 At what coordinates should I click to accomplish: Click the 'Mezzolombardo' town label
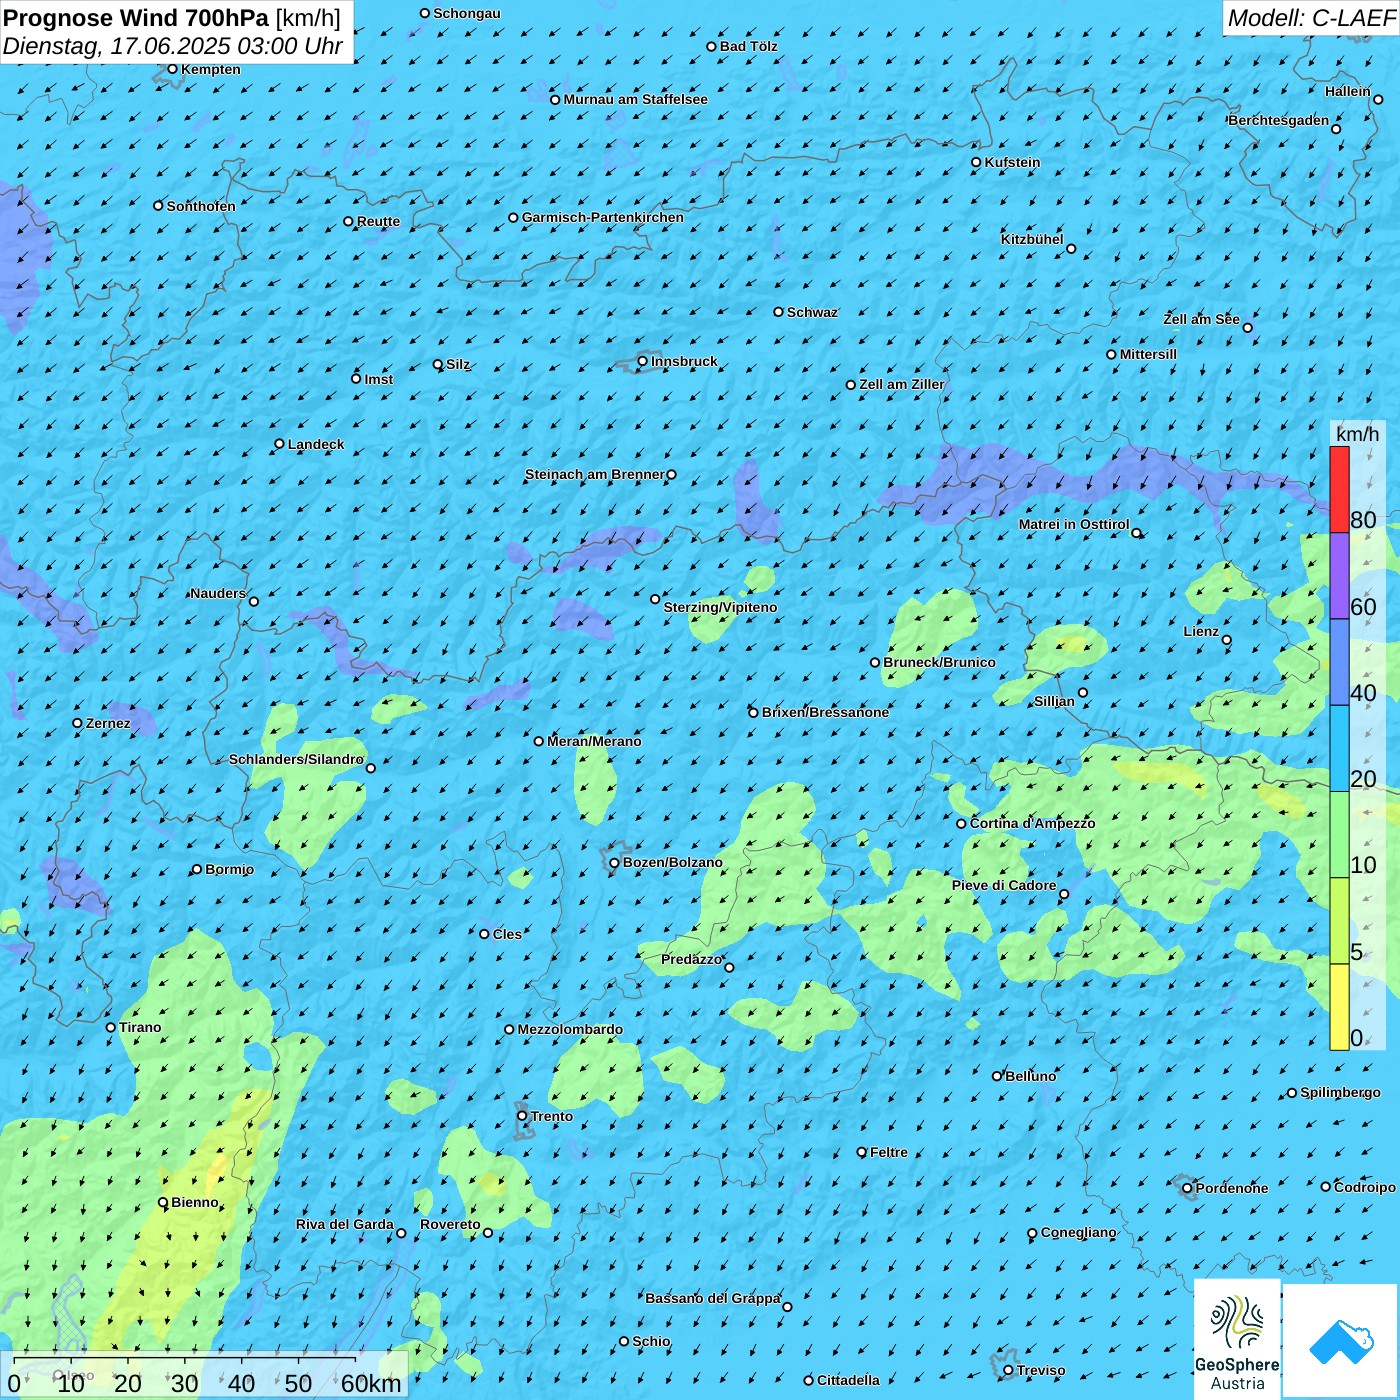(x=570, y=1029)
